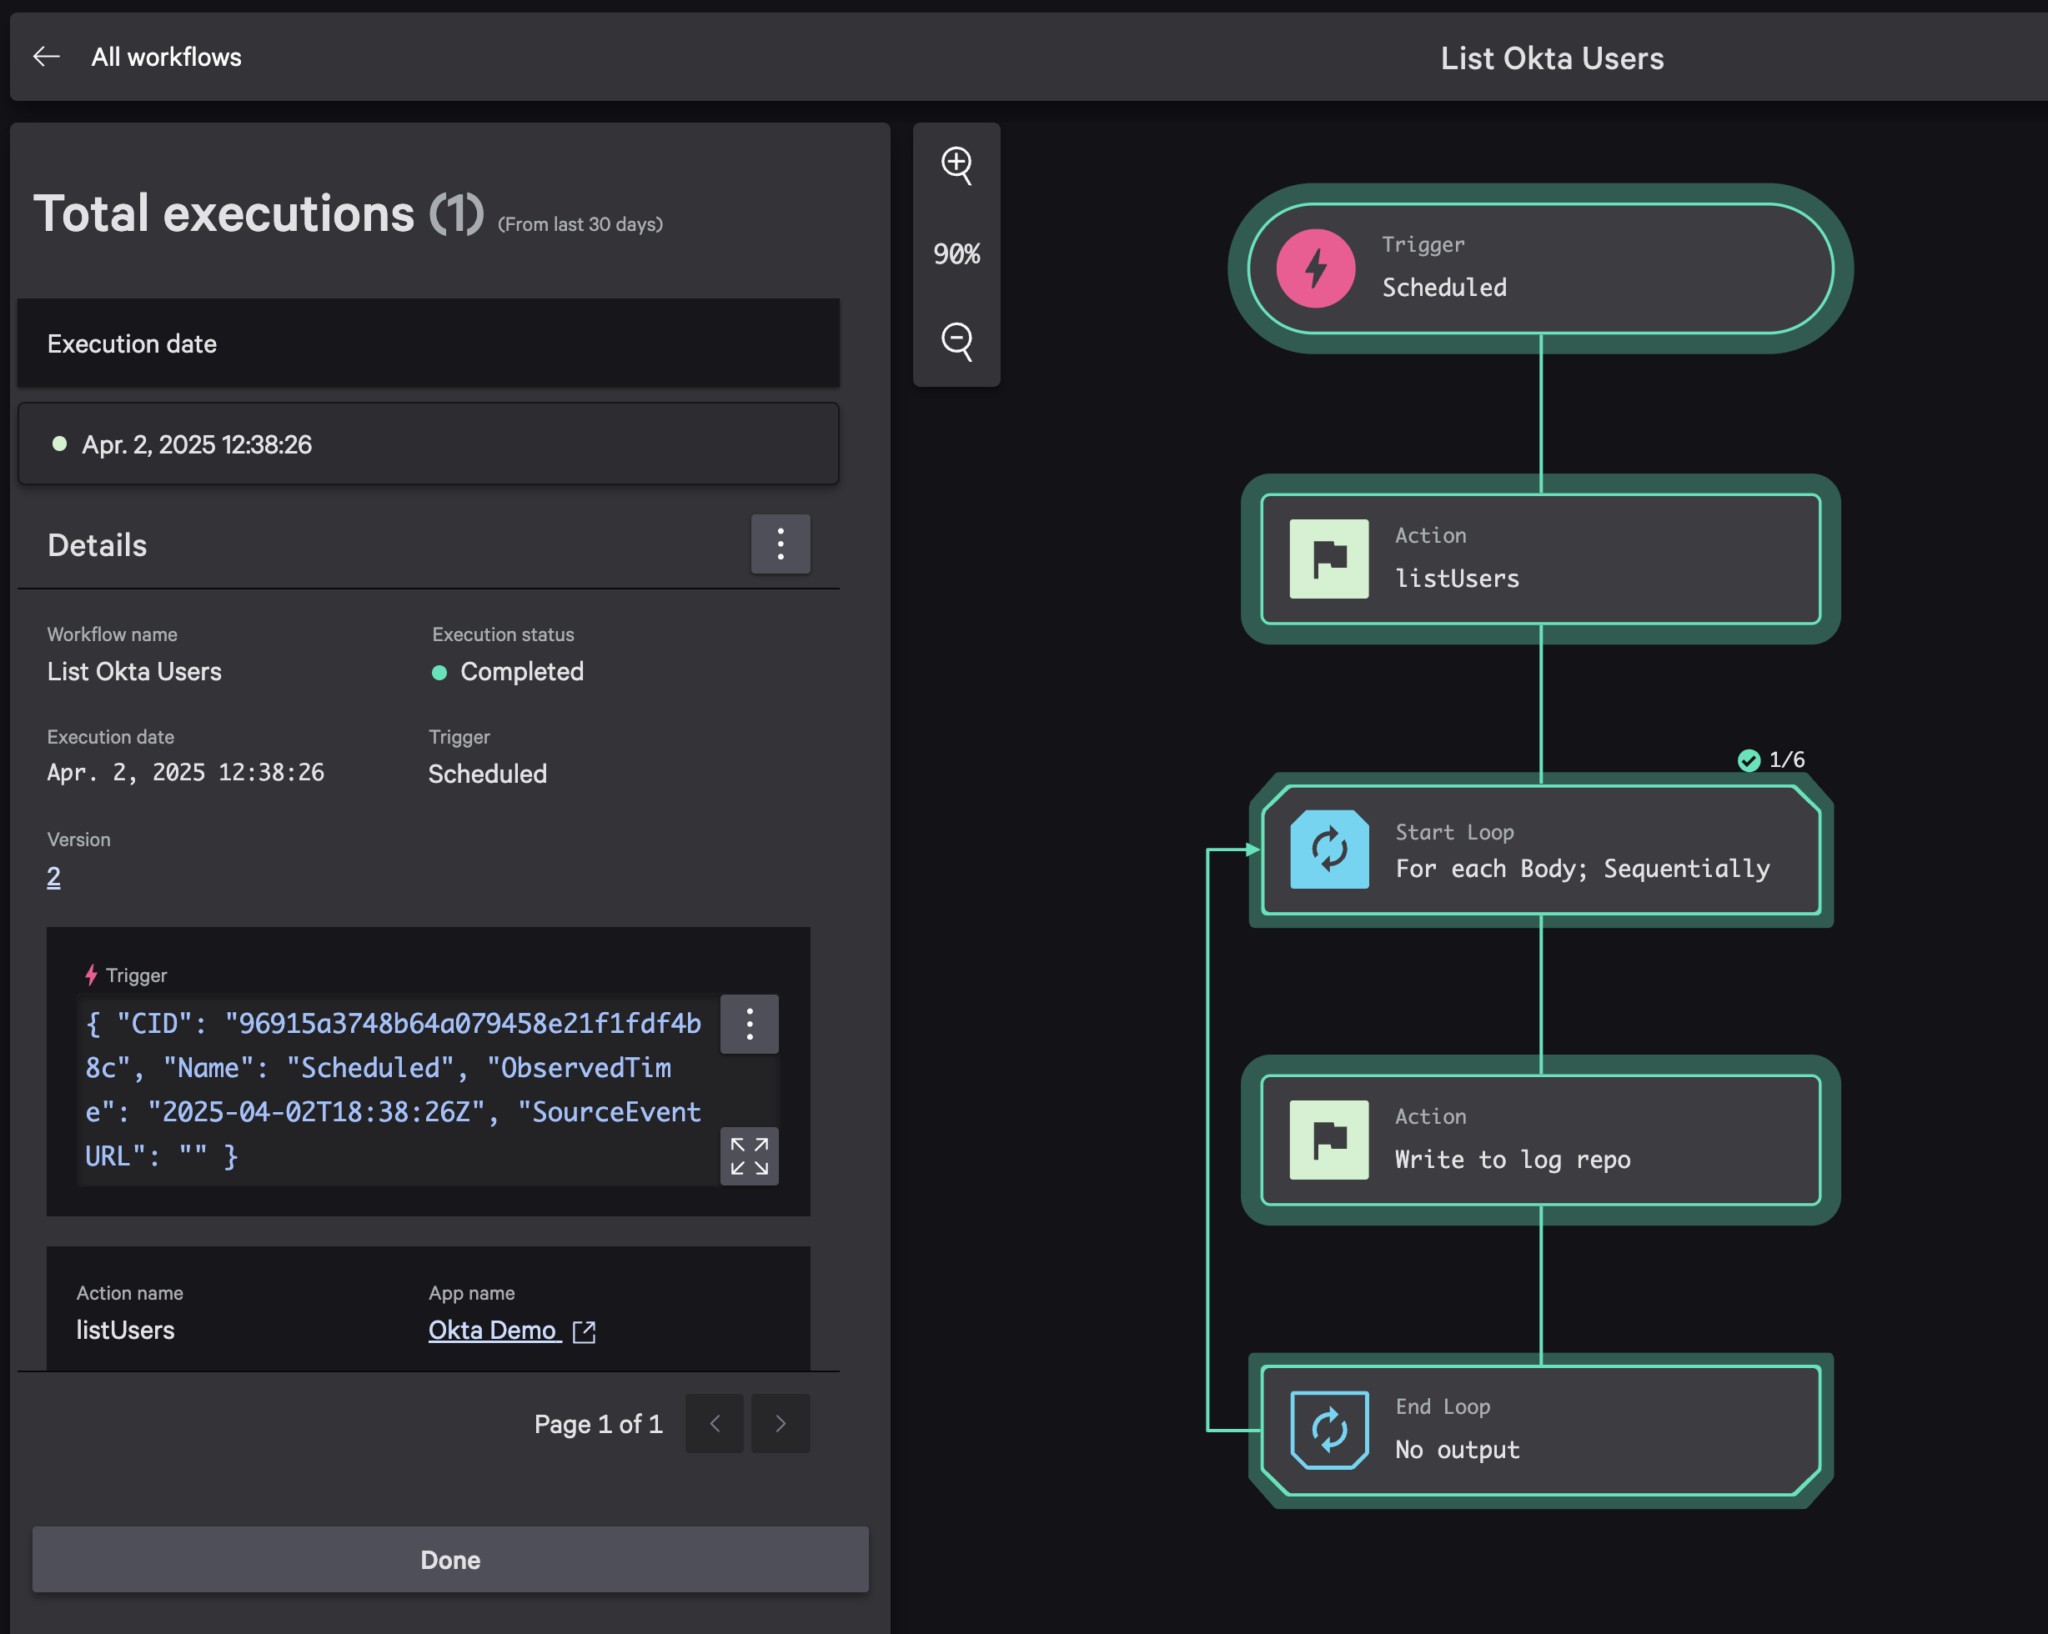The width and height of the screenshot is (2048, 1634).
Task: Click the zoom in magnifier icon
Action: [x=956, y=166]
